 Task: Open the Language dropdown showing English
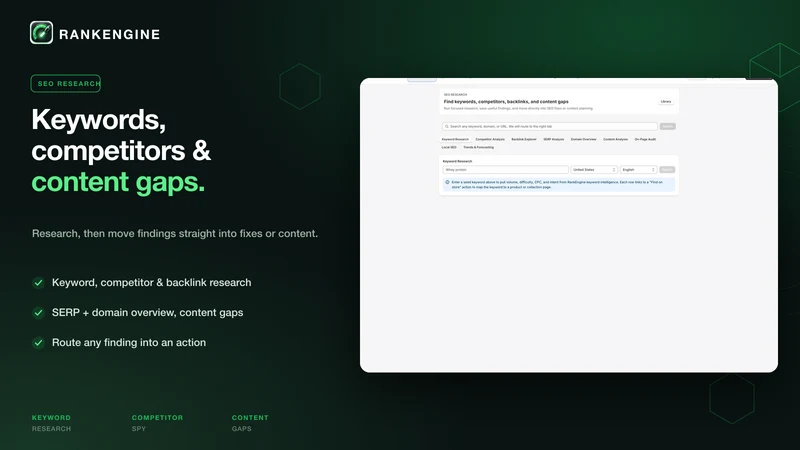point(638,170)
